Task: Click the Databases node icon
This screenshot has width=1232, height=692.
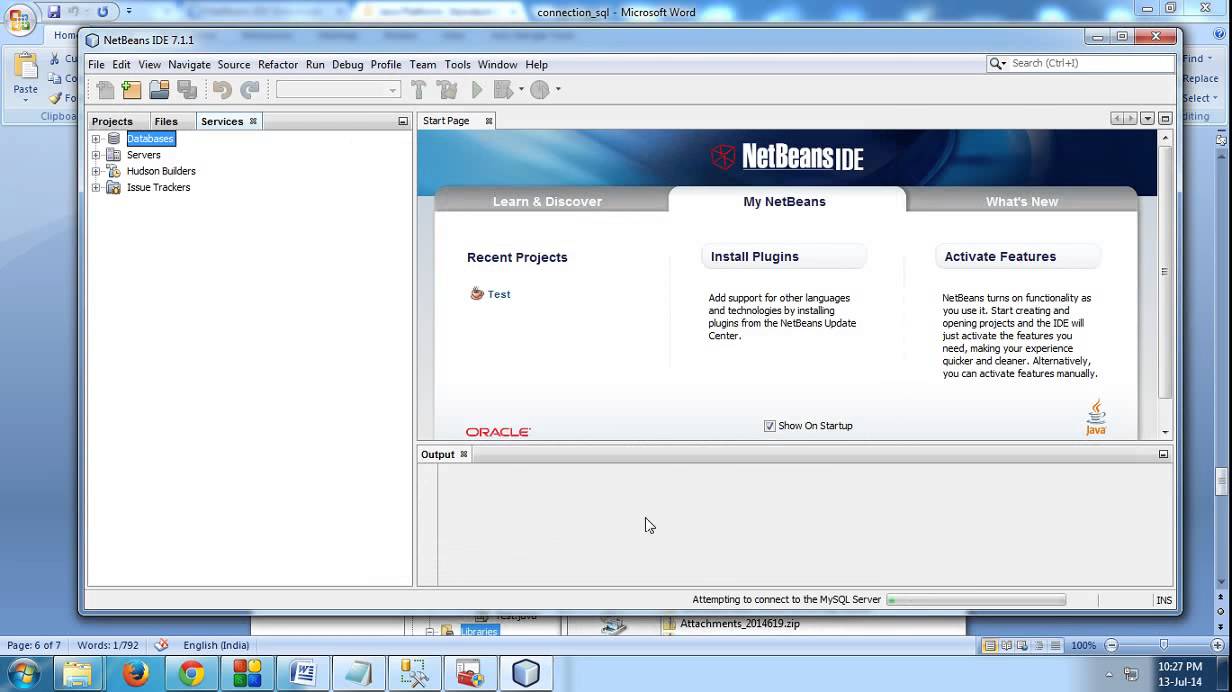Action: point(114,139)
